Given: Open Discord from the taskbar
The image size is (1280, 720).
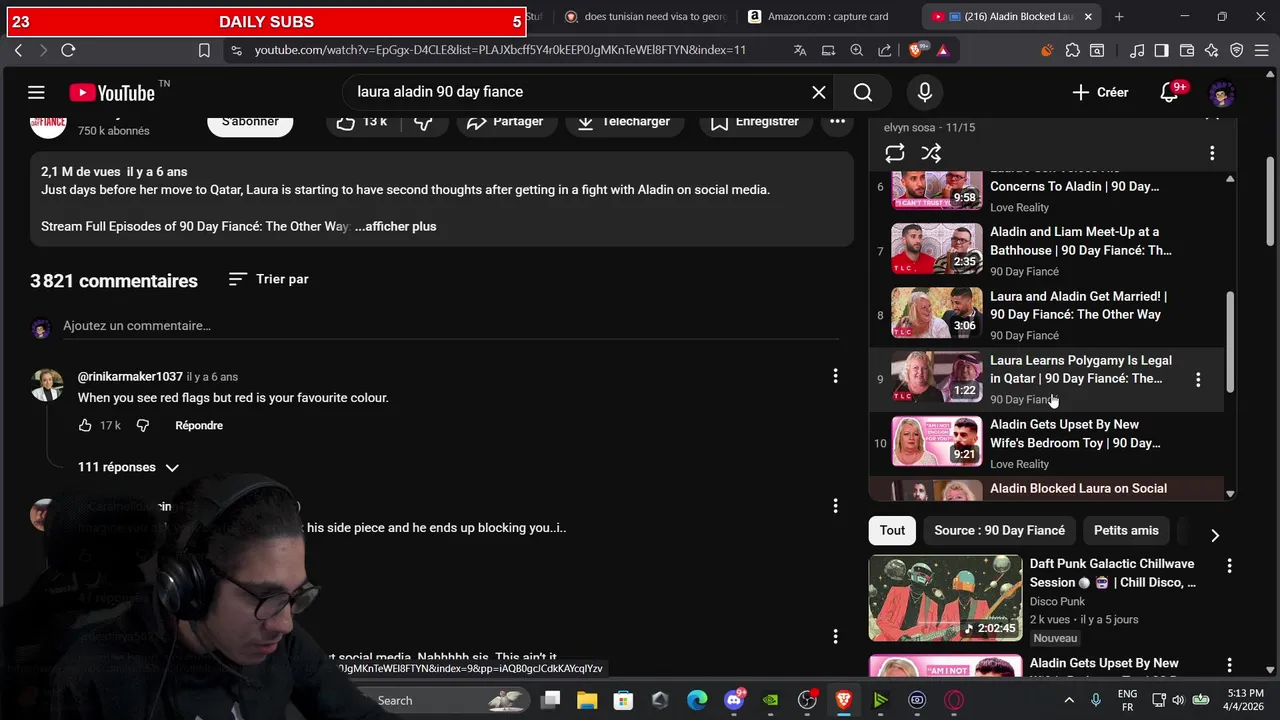Looking at the screenshot, I should 734,700.
